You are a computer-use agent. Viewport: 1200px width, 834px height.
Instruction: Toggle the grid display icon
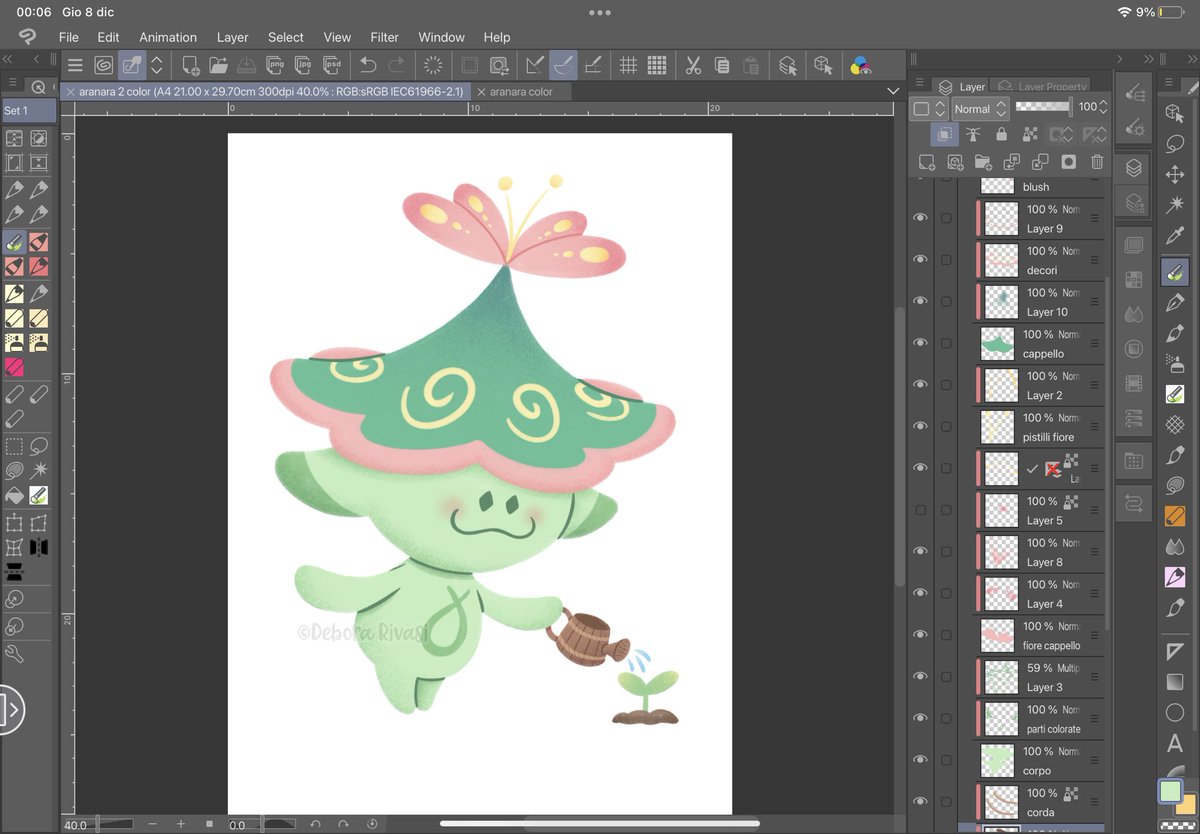click(x=628, y=66)
